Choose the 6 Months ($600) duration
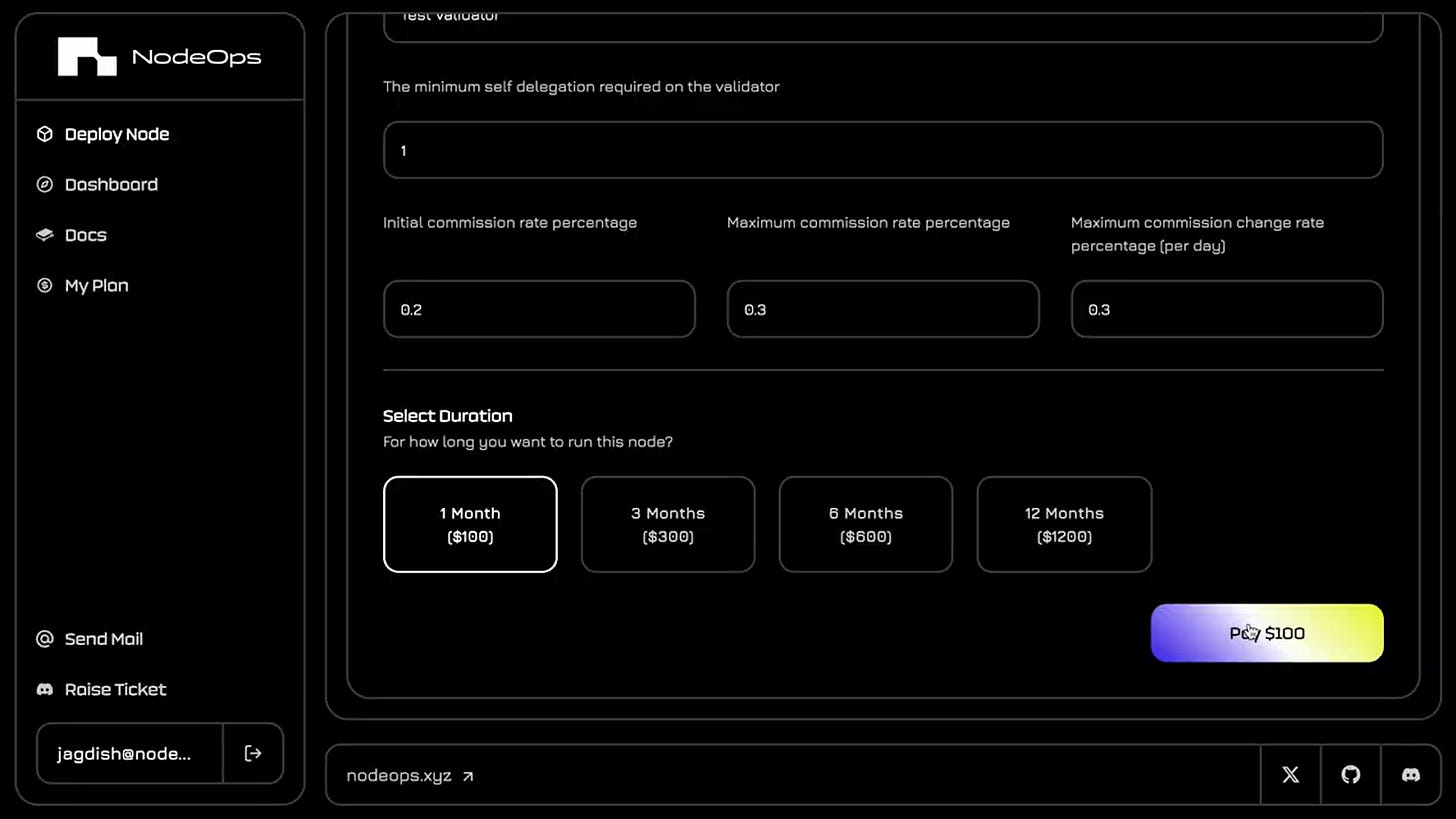The width and height of the screenshot is (1456, 819). [865, 524]
